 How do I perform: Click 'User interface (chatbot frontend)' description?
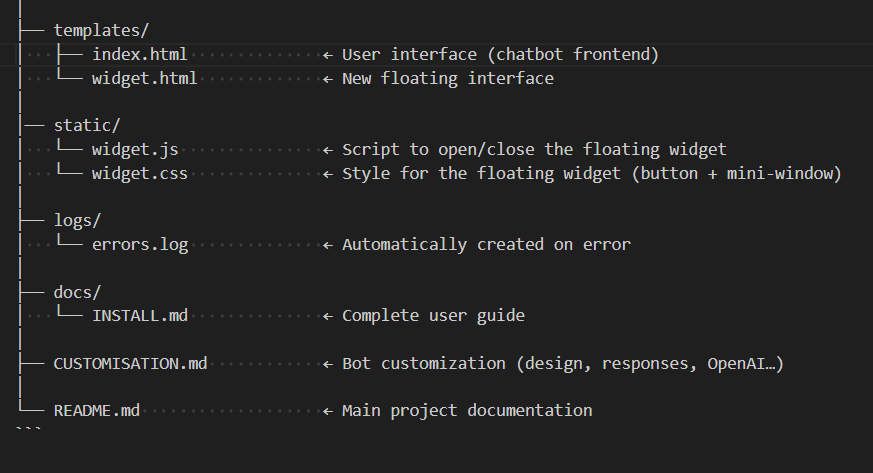(x=500, y=54)
